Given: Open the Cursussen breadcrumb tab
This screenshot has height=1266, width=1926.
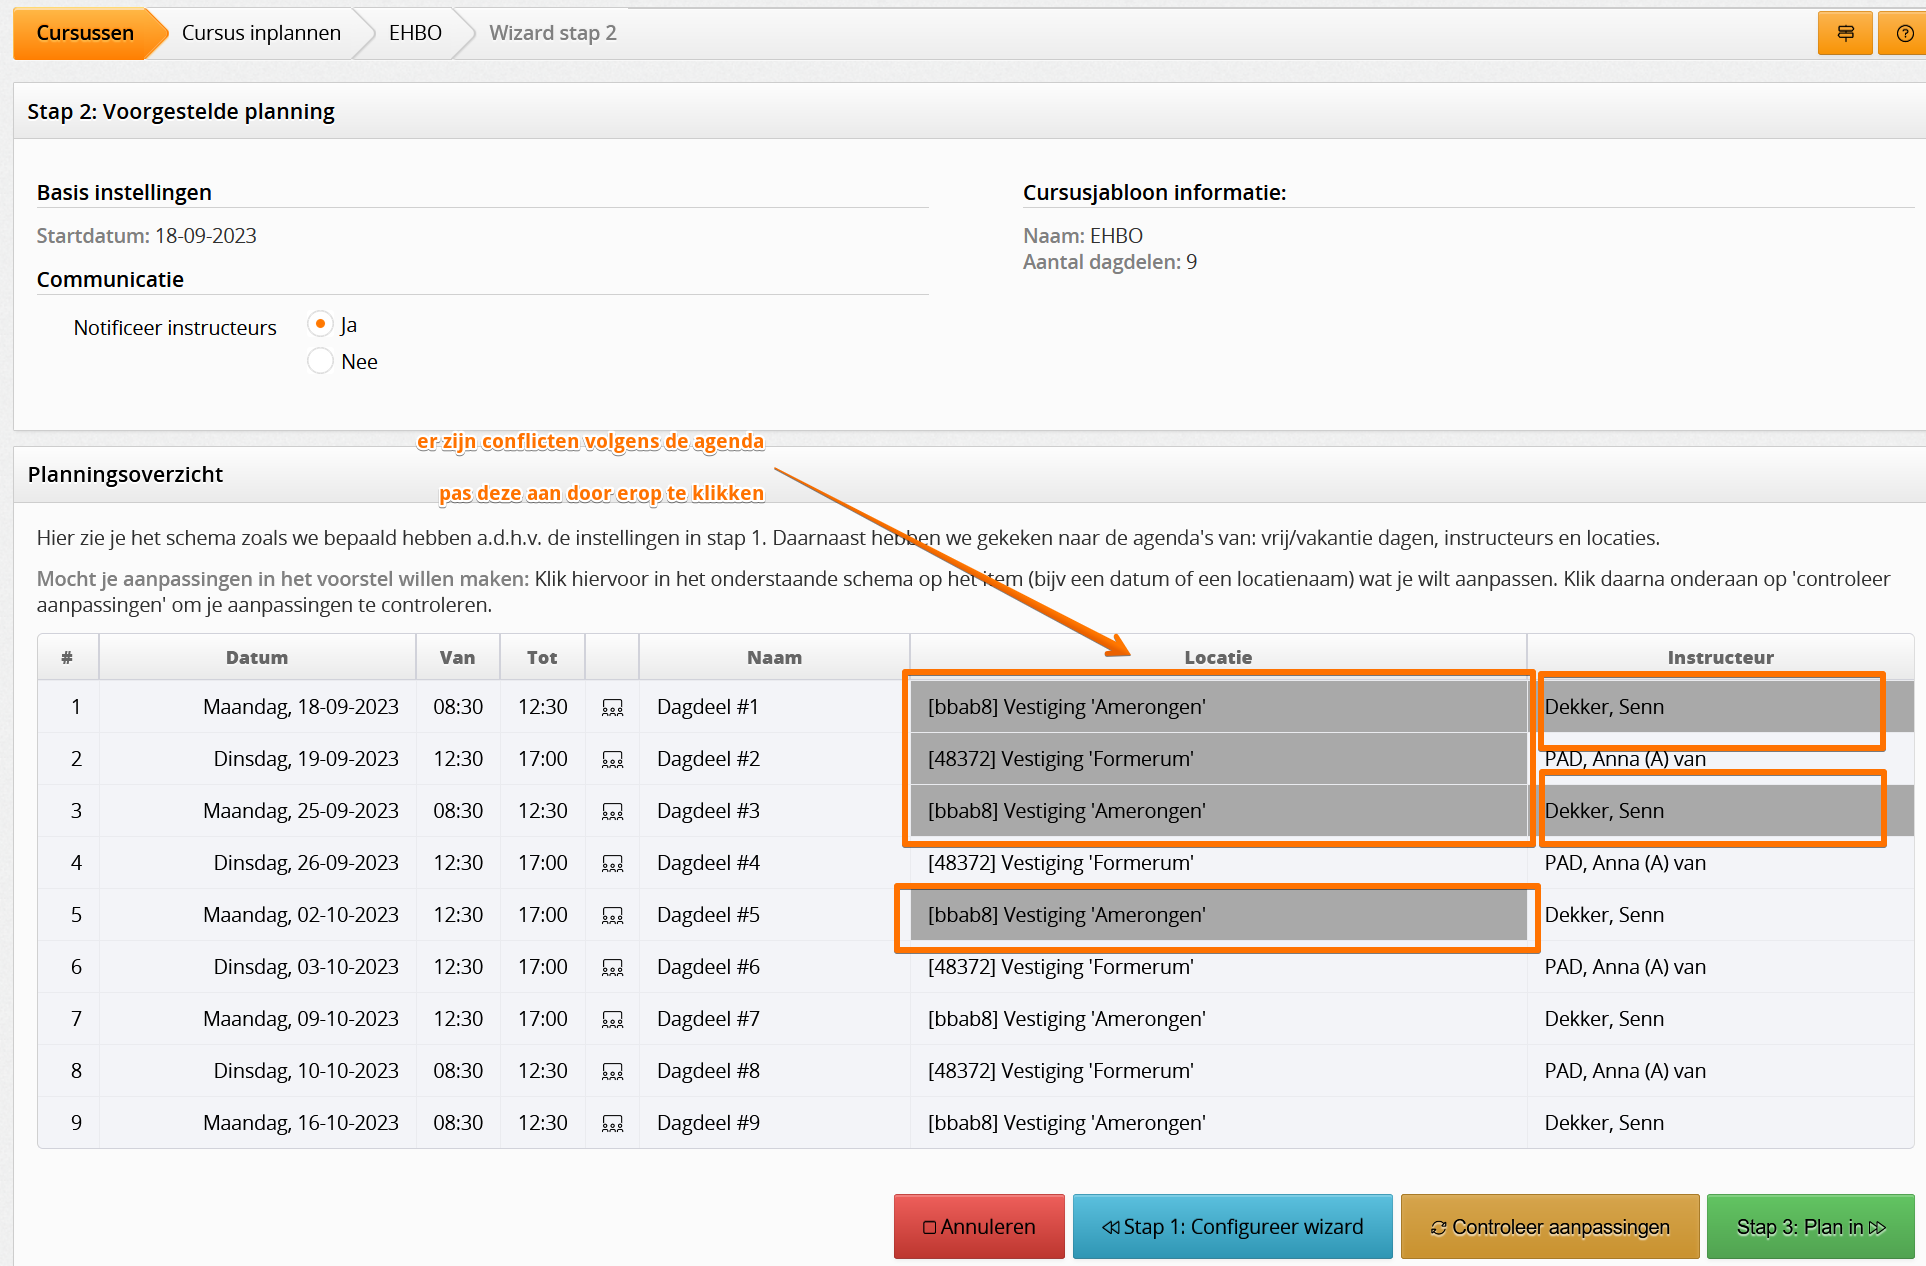Looking at the screenshot, I should [85, 33].
